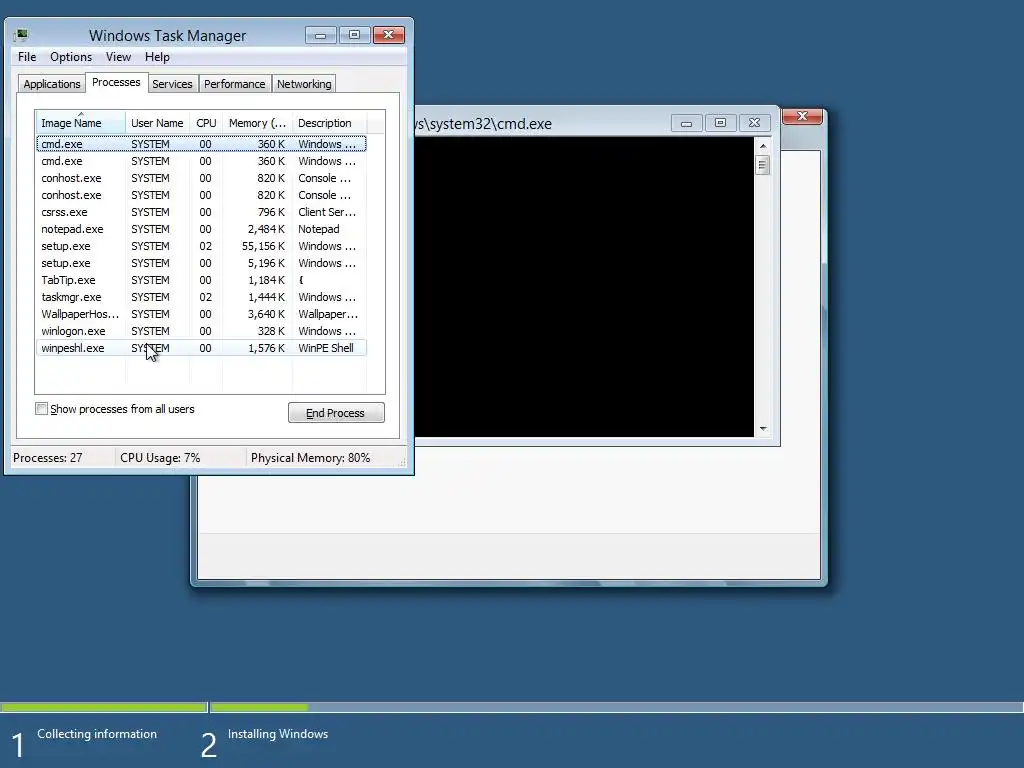The image size is (1024, 768).
Task: Click the cmd.exe scrollbar thumb
Action: [762, 165]
